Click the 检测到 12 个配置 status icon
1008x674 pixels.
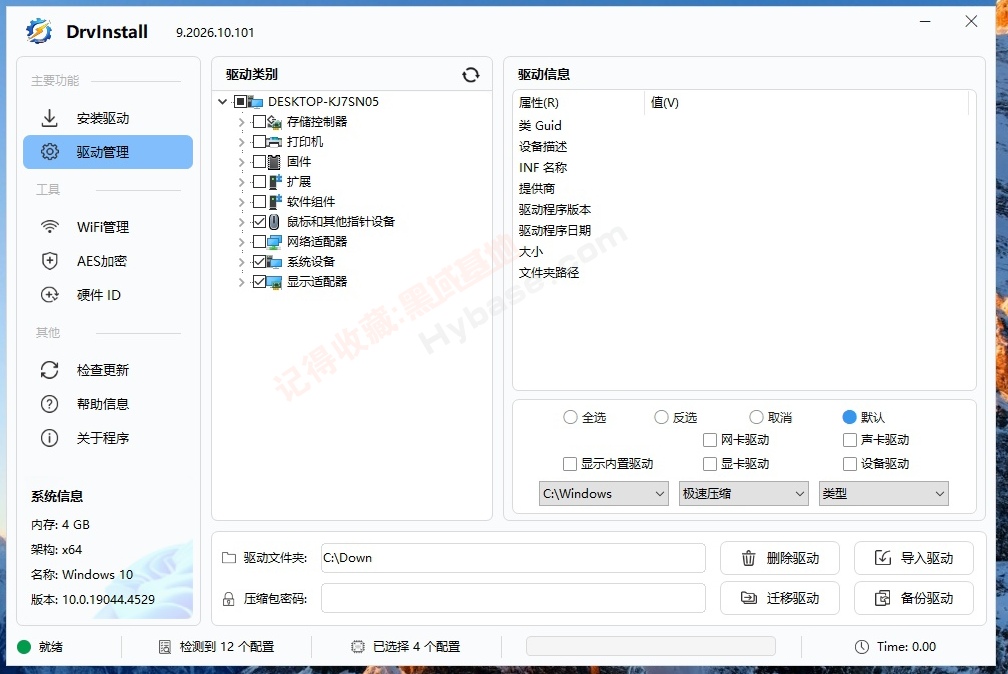165,647
